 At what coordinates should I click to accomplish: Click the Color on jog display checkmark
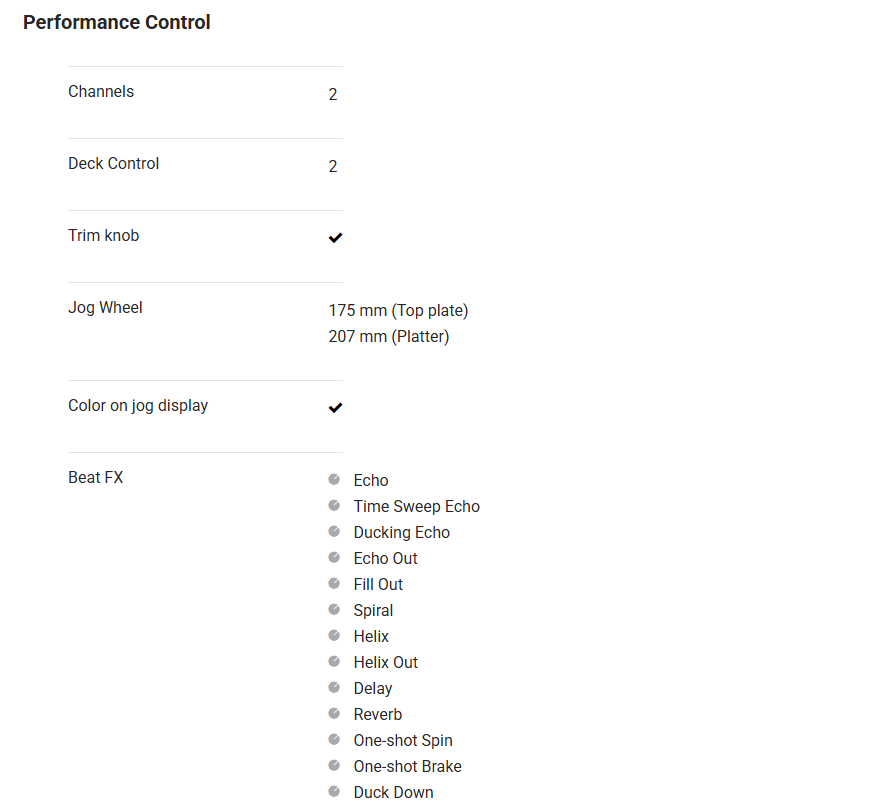335,407
